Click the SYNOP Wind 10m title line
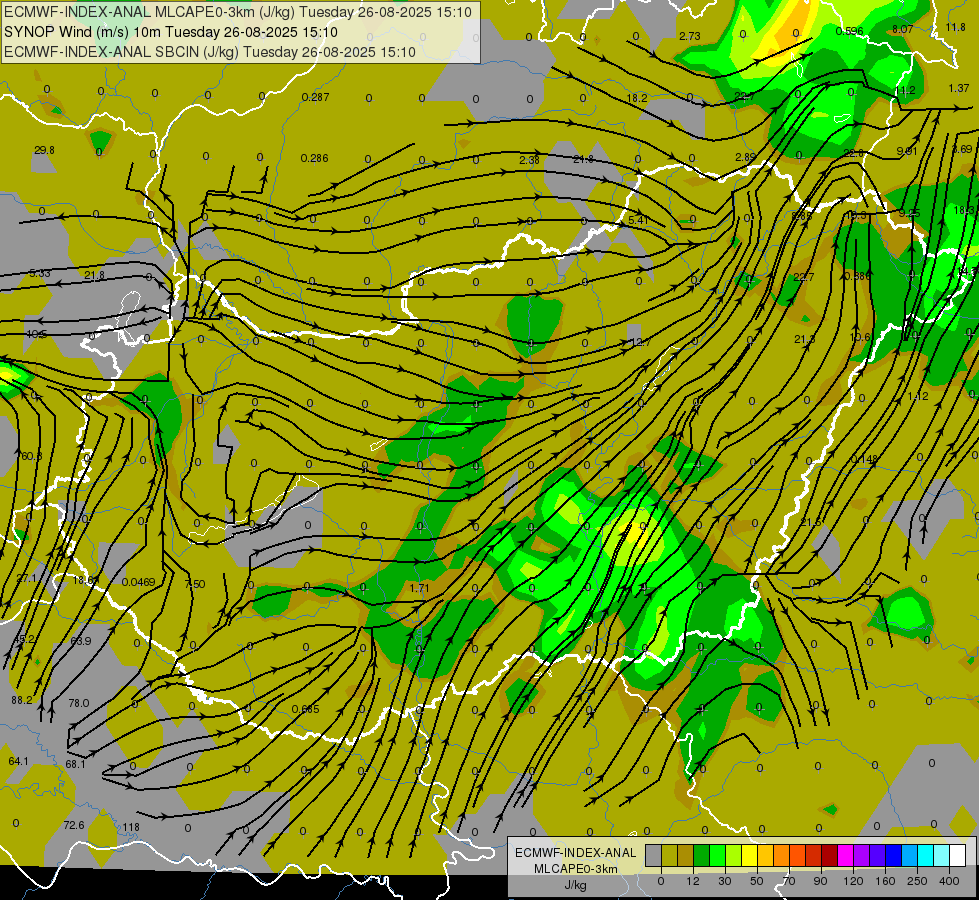979x900 pixels. (x=170, y=32)
